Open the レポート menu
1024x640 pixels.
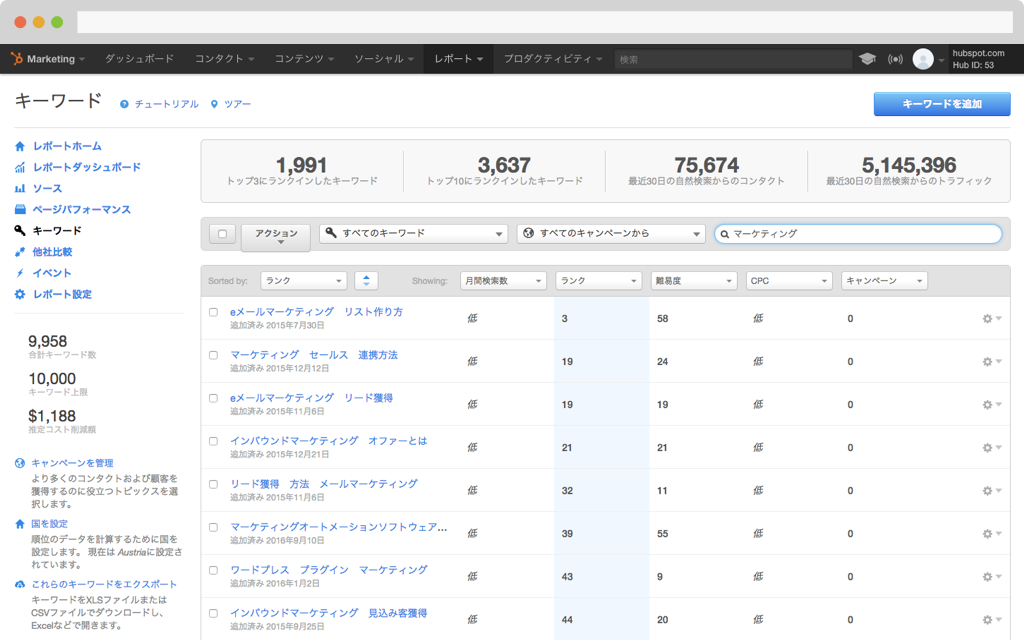pos(458,59)
